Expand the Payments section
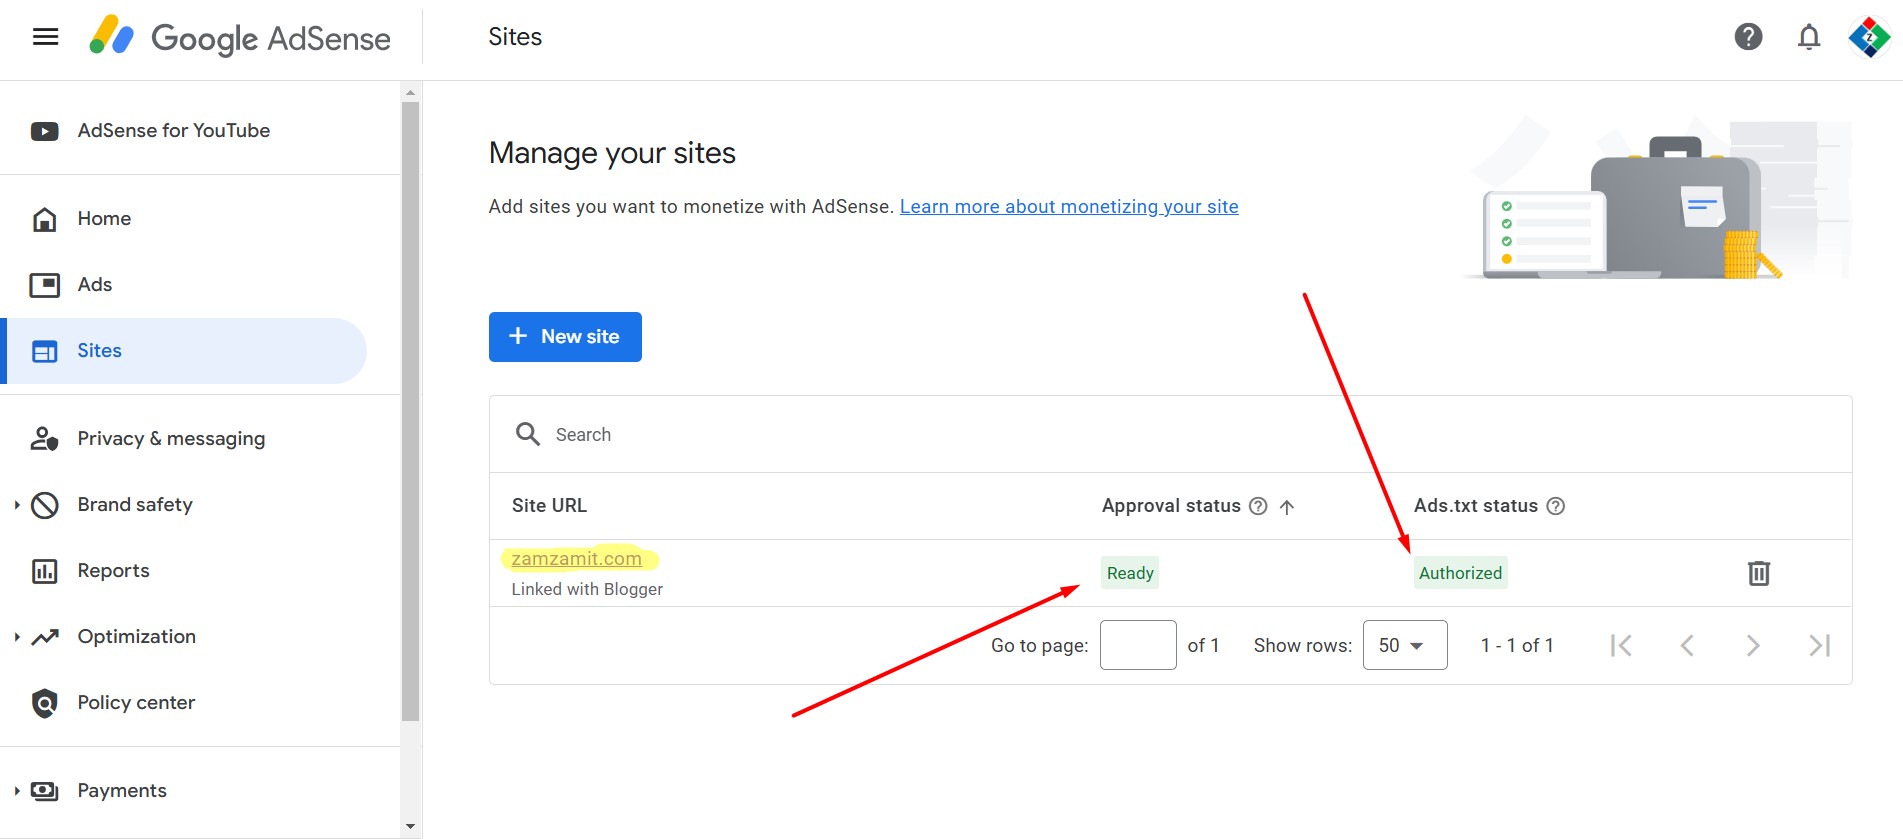 pos(17,791)
